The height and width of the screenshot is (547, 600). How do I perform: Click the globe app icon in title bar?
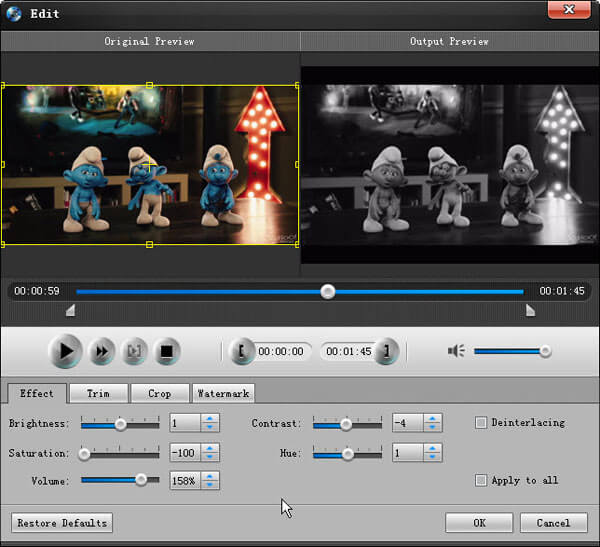coord(14,14)
